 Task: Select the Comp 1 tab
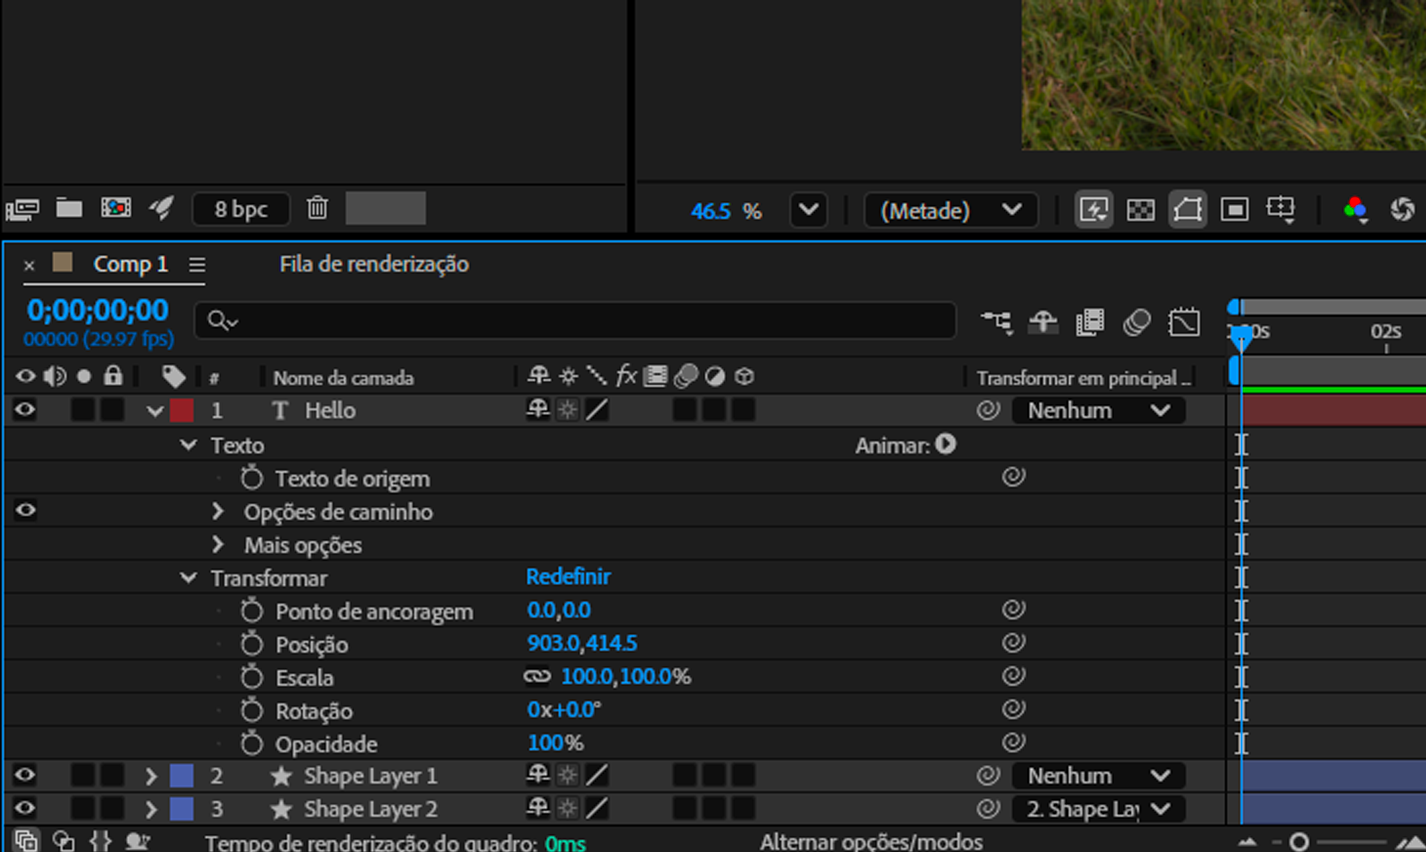pos(130,264)
